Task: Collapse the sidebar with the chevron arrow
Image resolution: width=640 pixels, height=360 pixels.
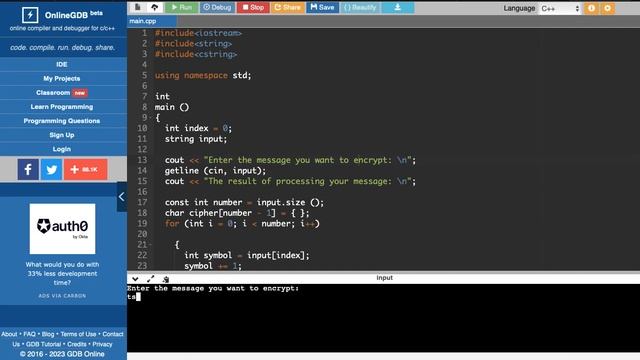Action: point(122,197)
